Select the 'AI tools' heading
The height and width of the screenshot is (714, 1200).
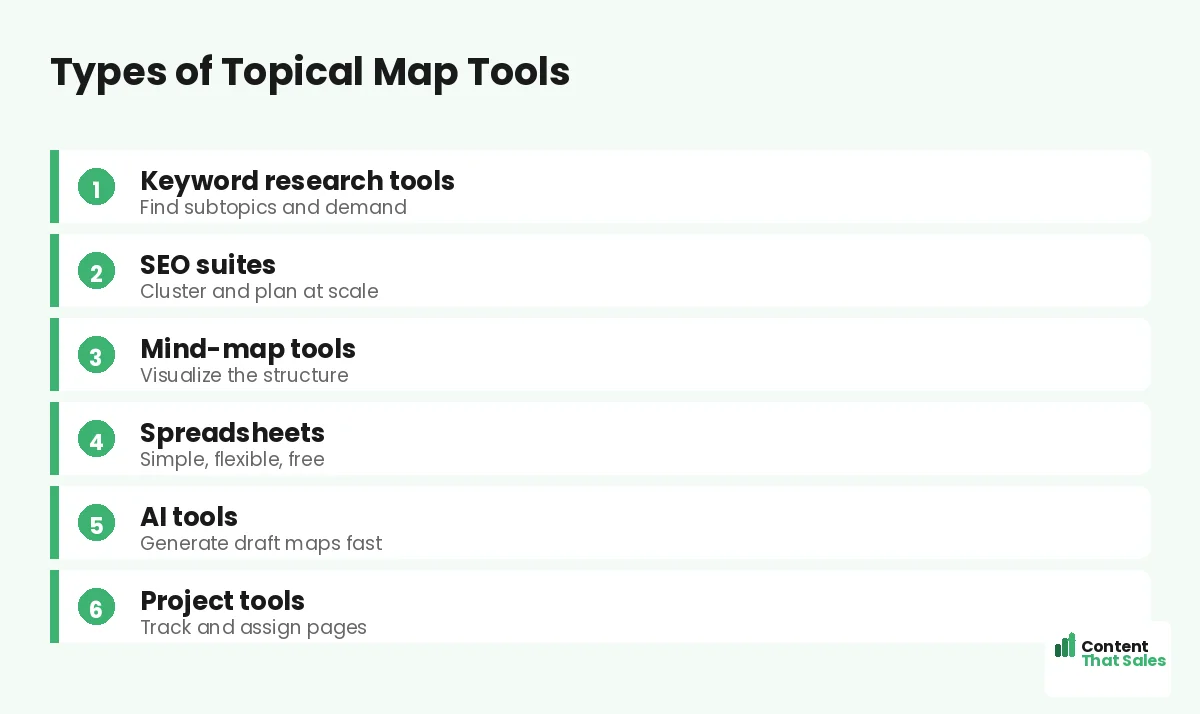tap(189, 517)
